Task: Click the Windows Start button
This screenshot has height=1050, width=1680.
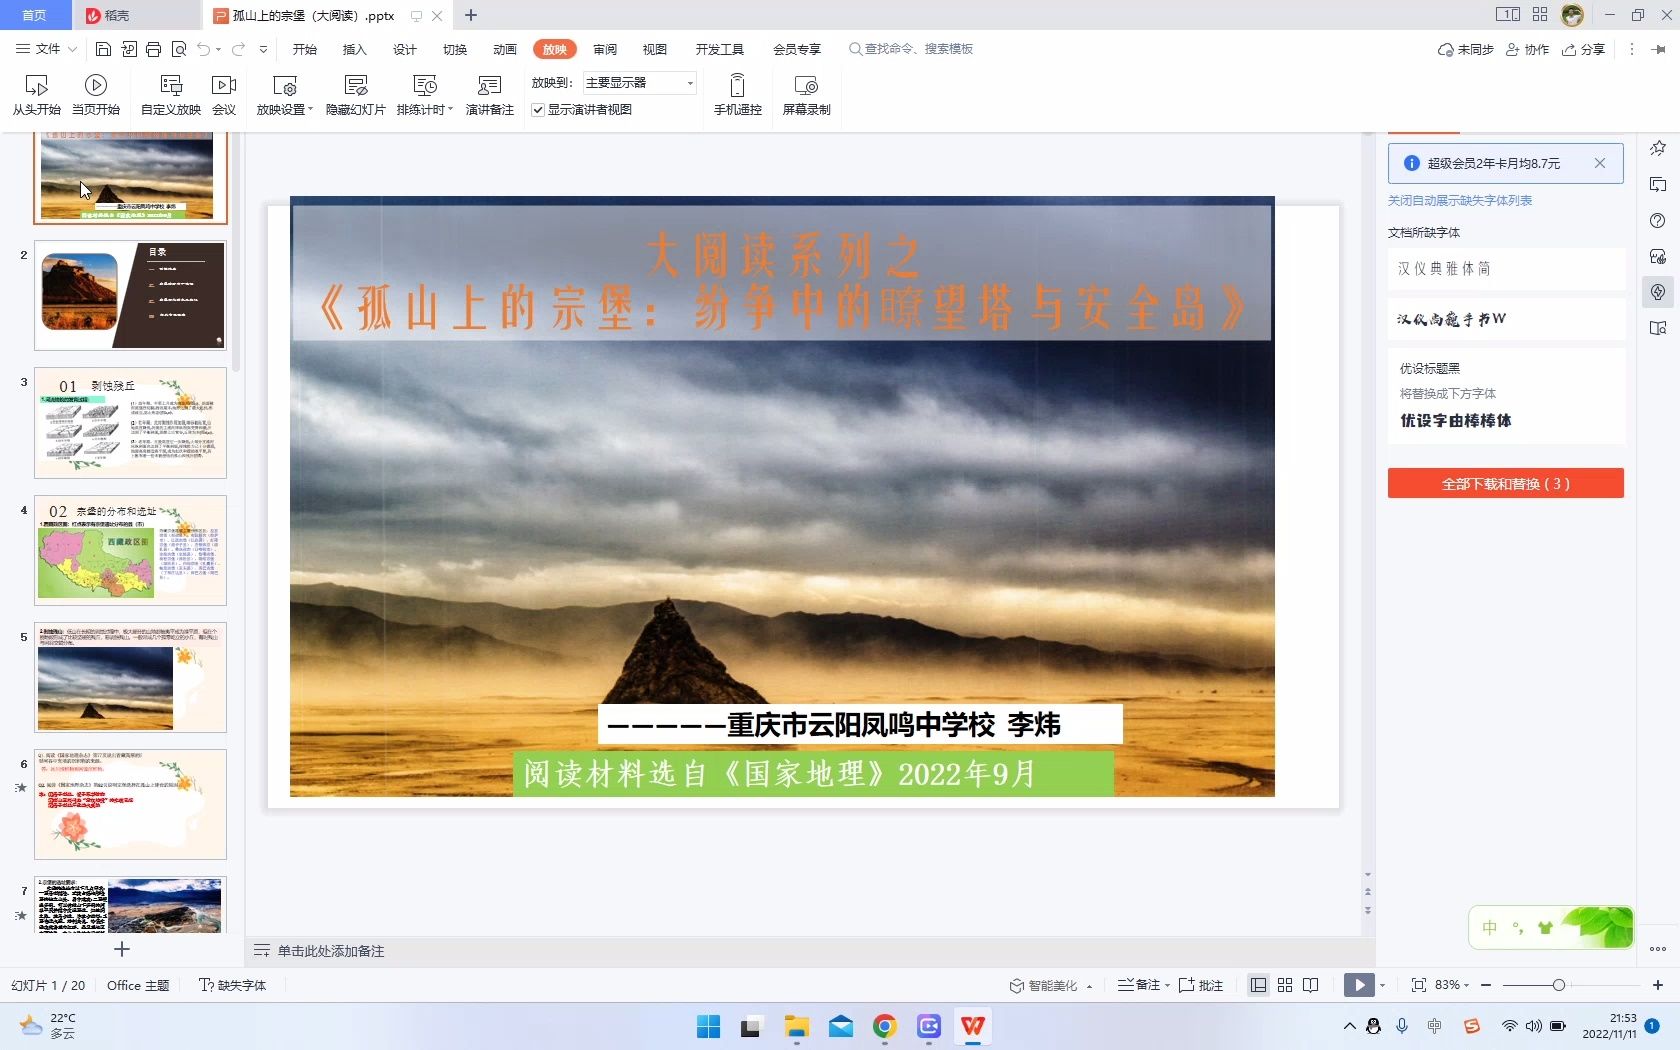Action: click(x=708, y=1026)
